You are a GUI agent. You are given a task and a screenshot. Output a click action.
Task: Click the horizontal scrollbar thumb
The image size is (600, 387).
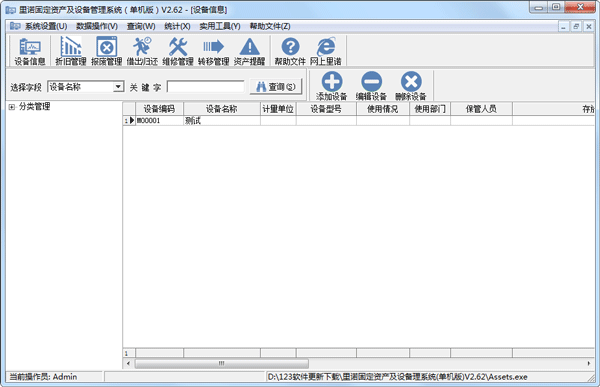tap(222, 363)
